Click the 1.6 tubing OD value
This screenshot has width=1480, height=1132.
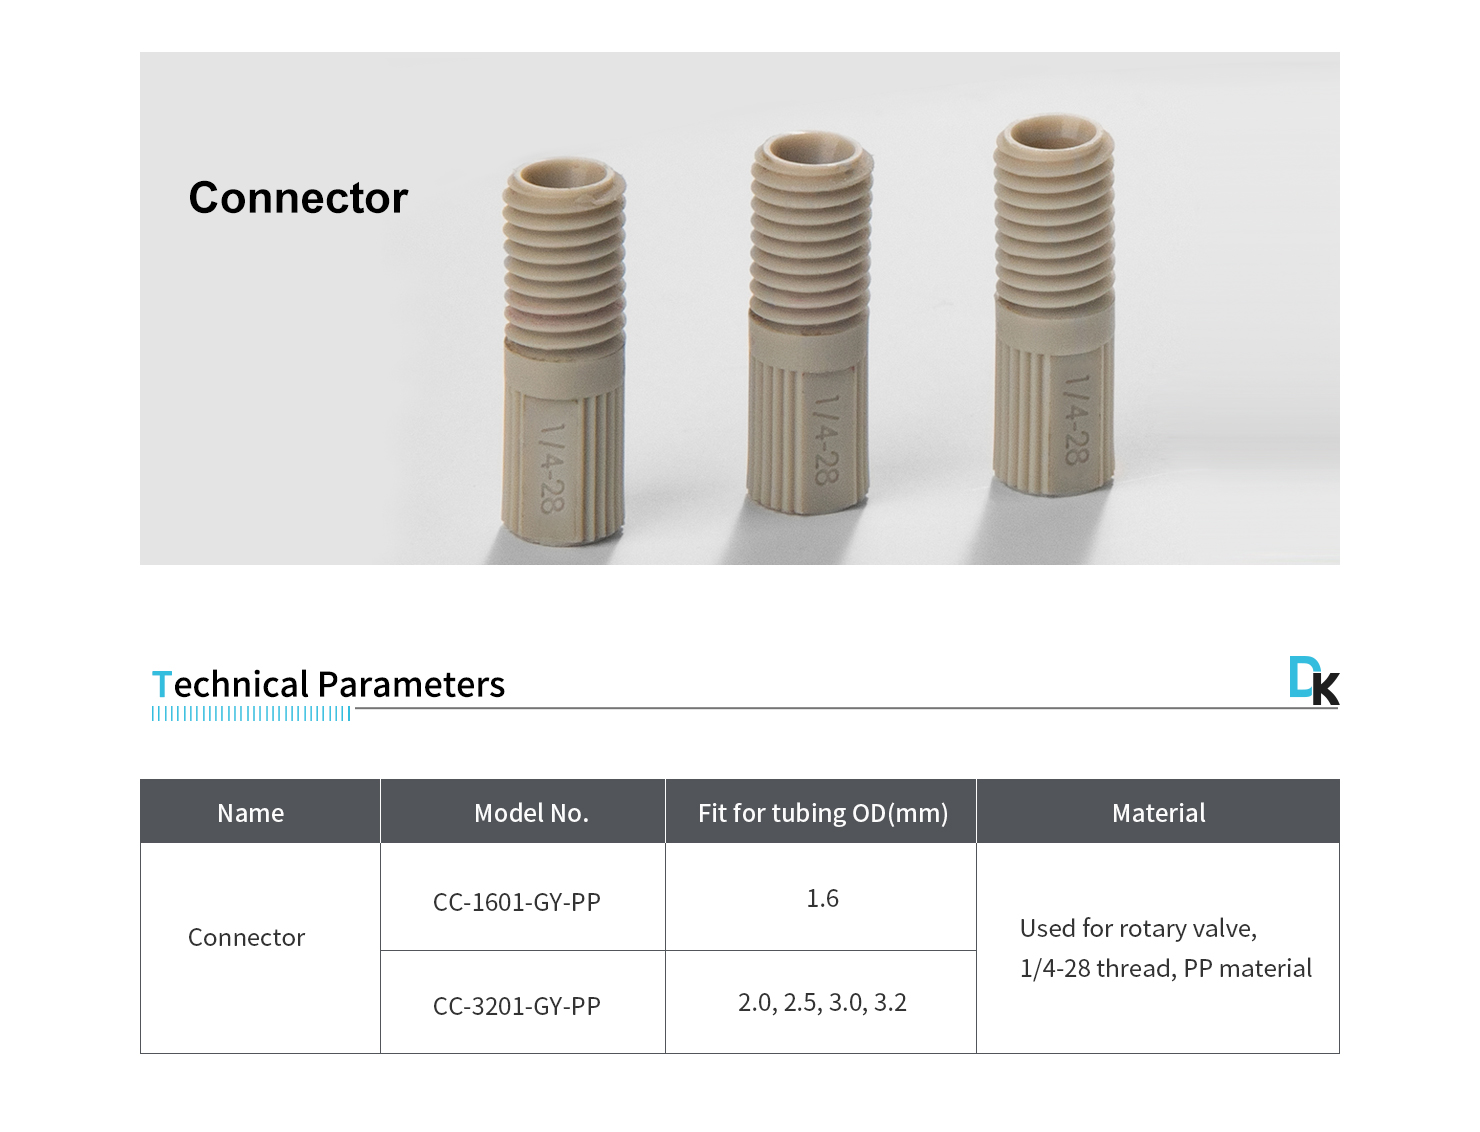[x=822, y=898]
